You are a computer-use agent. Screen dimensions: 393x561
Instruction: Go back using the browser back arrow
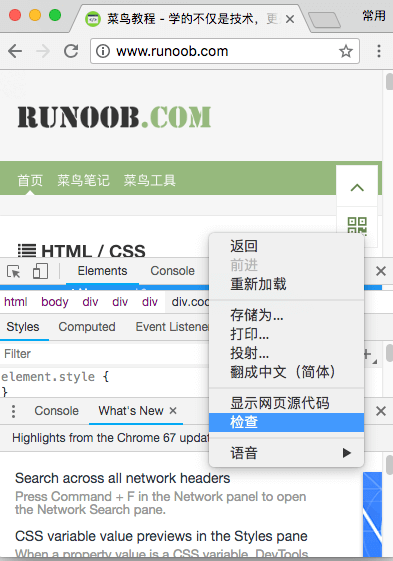(15, 51)
